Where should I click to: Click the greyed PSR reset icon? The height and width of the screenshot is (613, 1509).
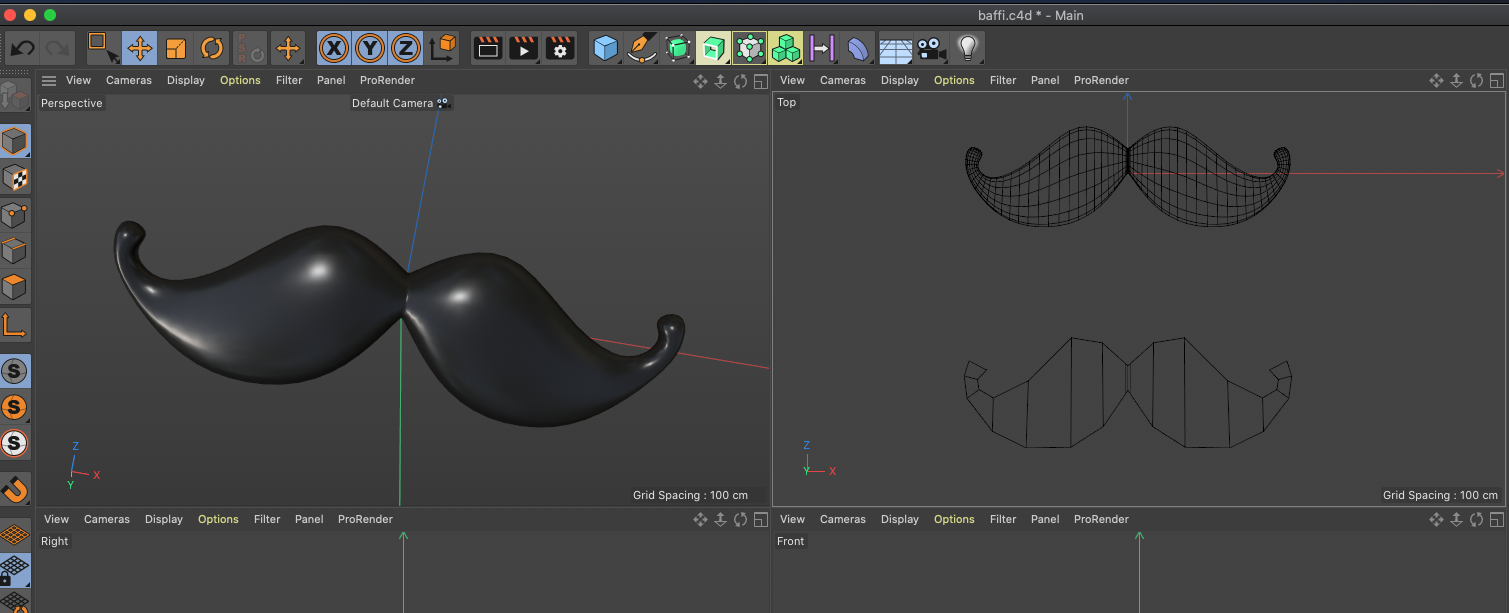click(249, 48)
